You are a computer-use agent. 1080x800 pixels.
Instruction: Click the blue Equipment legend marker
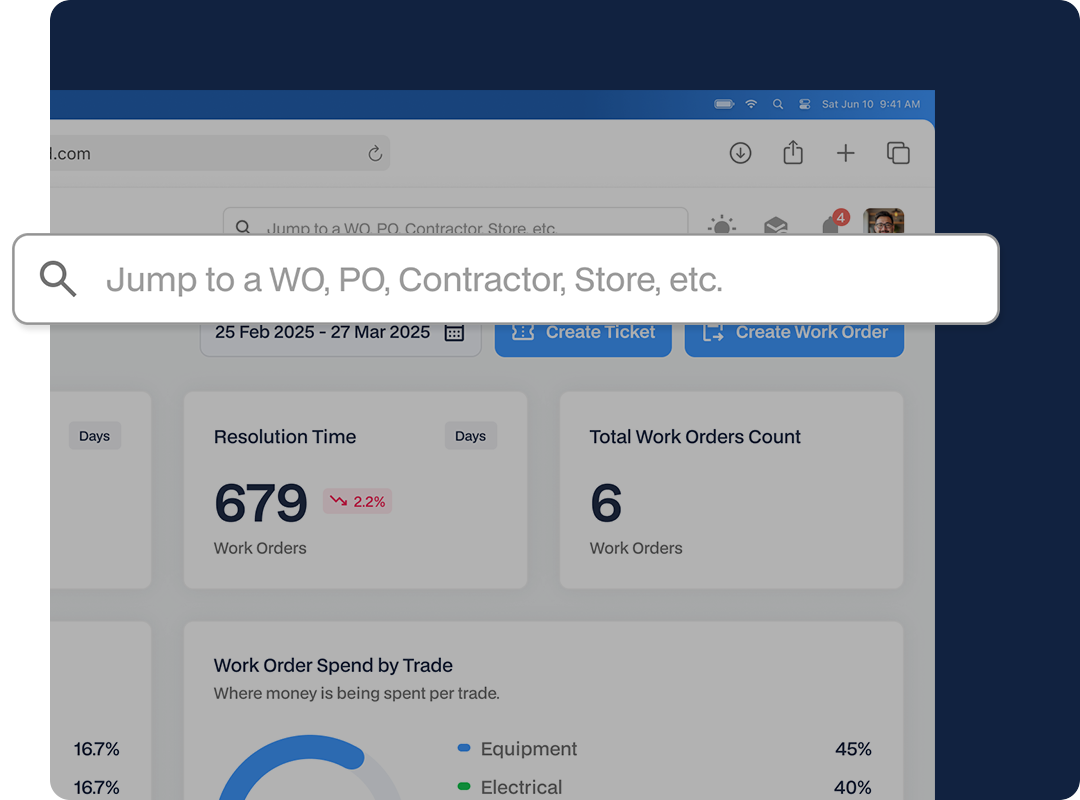pos(464,748)
